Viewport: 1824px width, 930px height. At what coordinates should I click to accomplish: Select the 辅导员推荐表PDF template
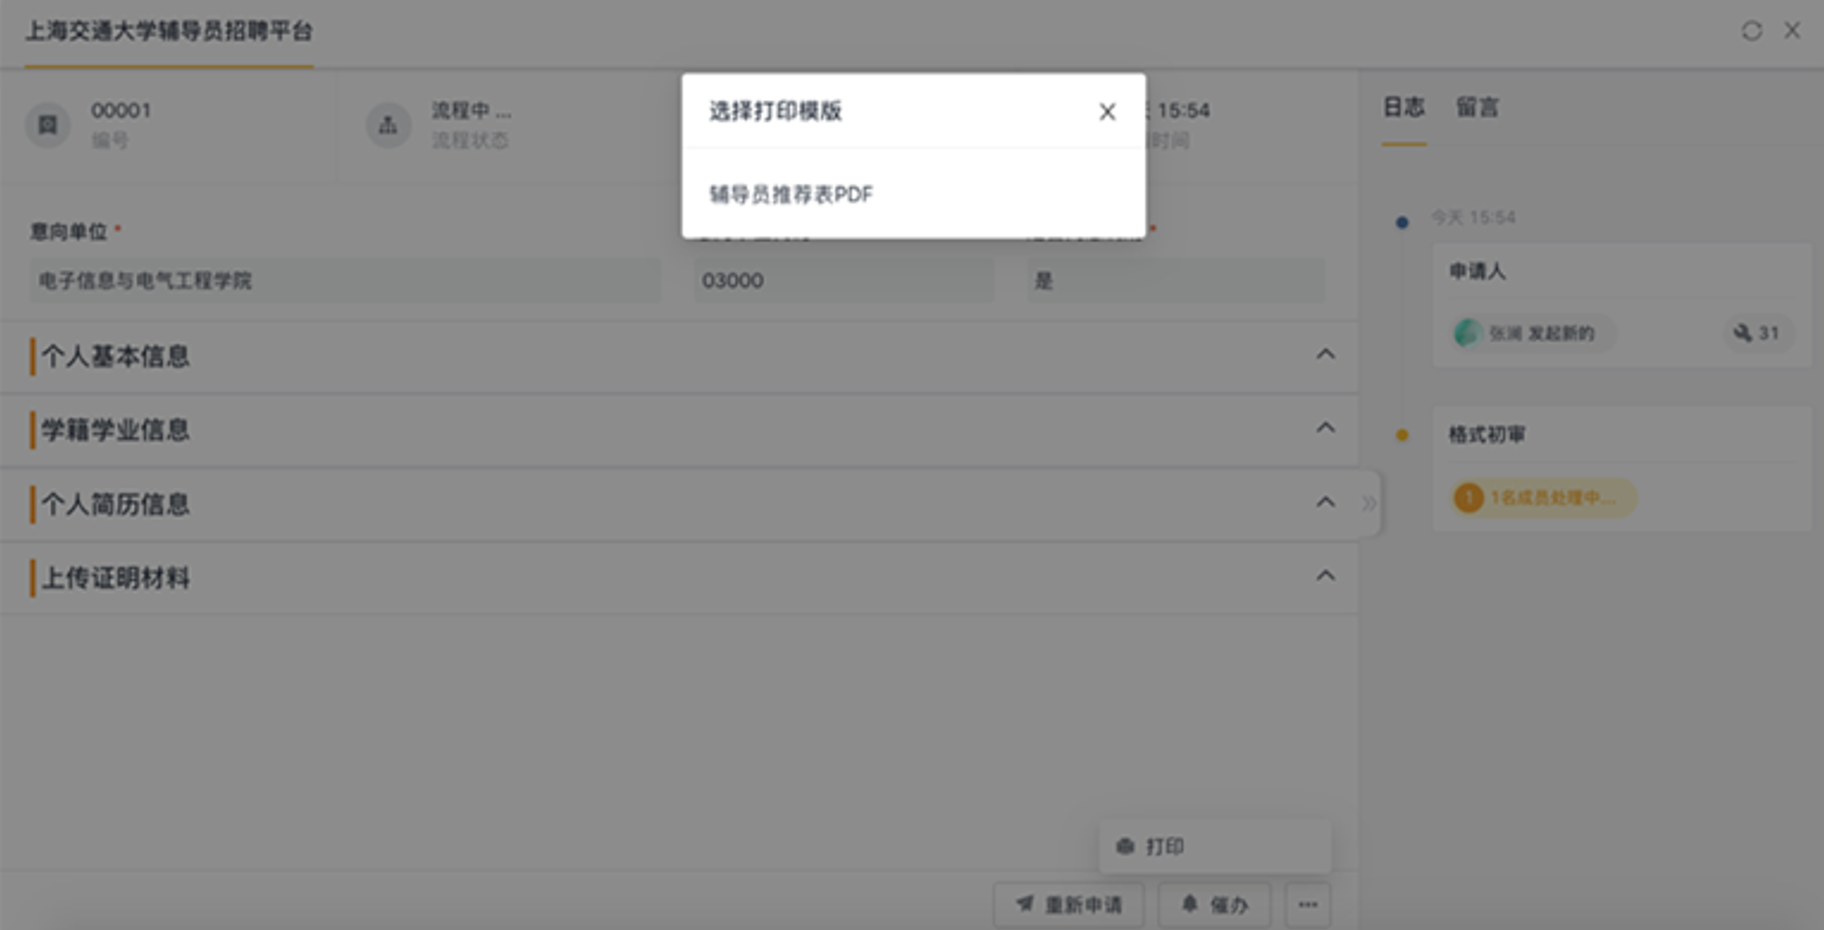click(790, 194)
